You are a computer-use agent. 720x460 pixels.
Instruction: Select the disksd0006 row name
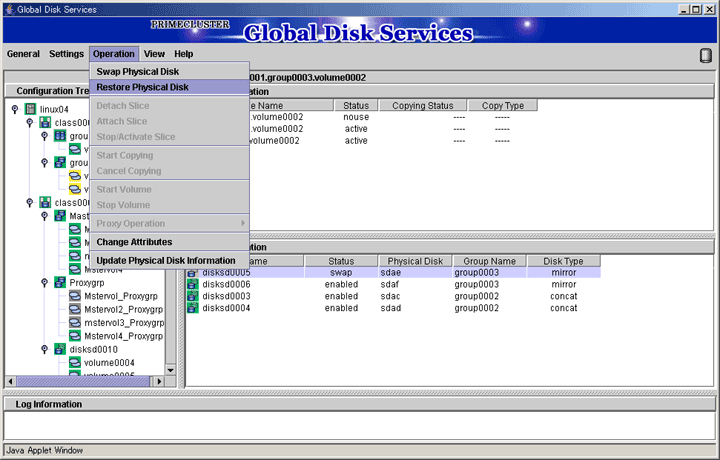[x=226, y=285]
